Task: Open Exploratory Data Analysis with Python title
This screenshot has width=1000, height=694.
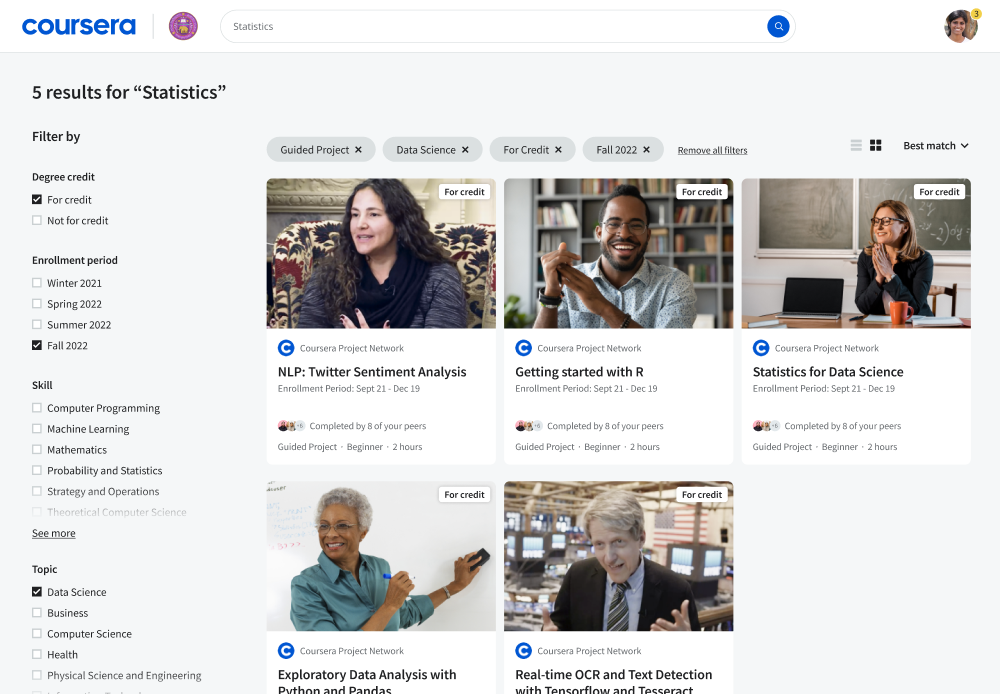Action: pos(367,682)
